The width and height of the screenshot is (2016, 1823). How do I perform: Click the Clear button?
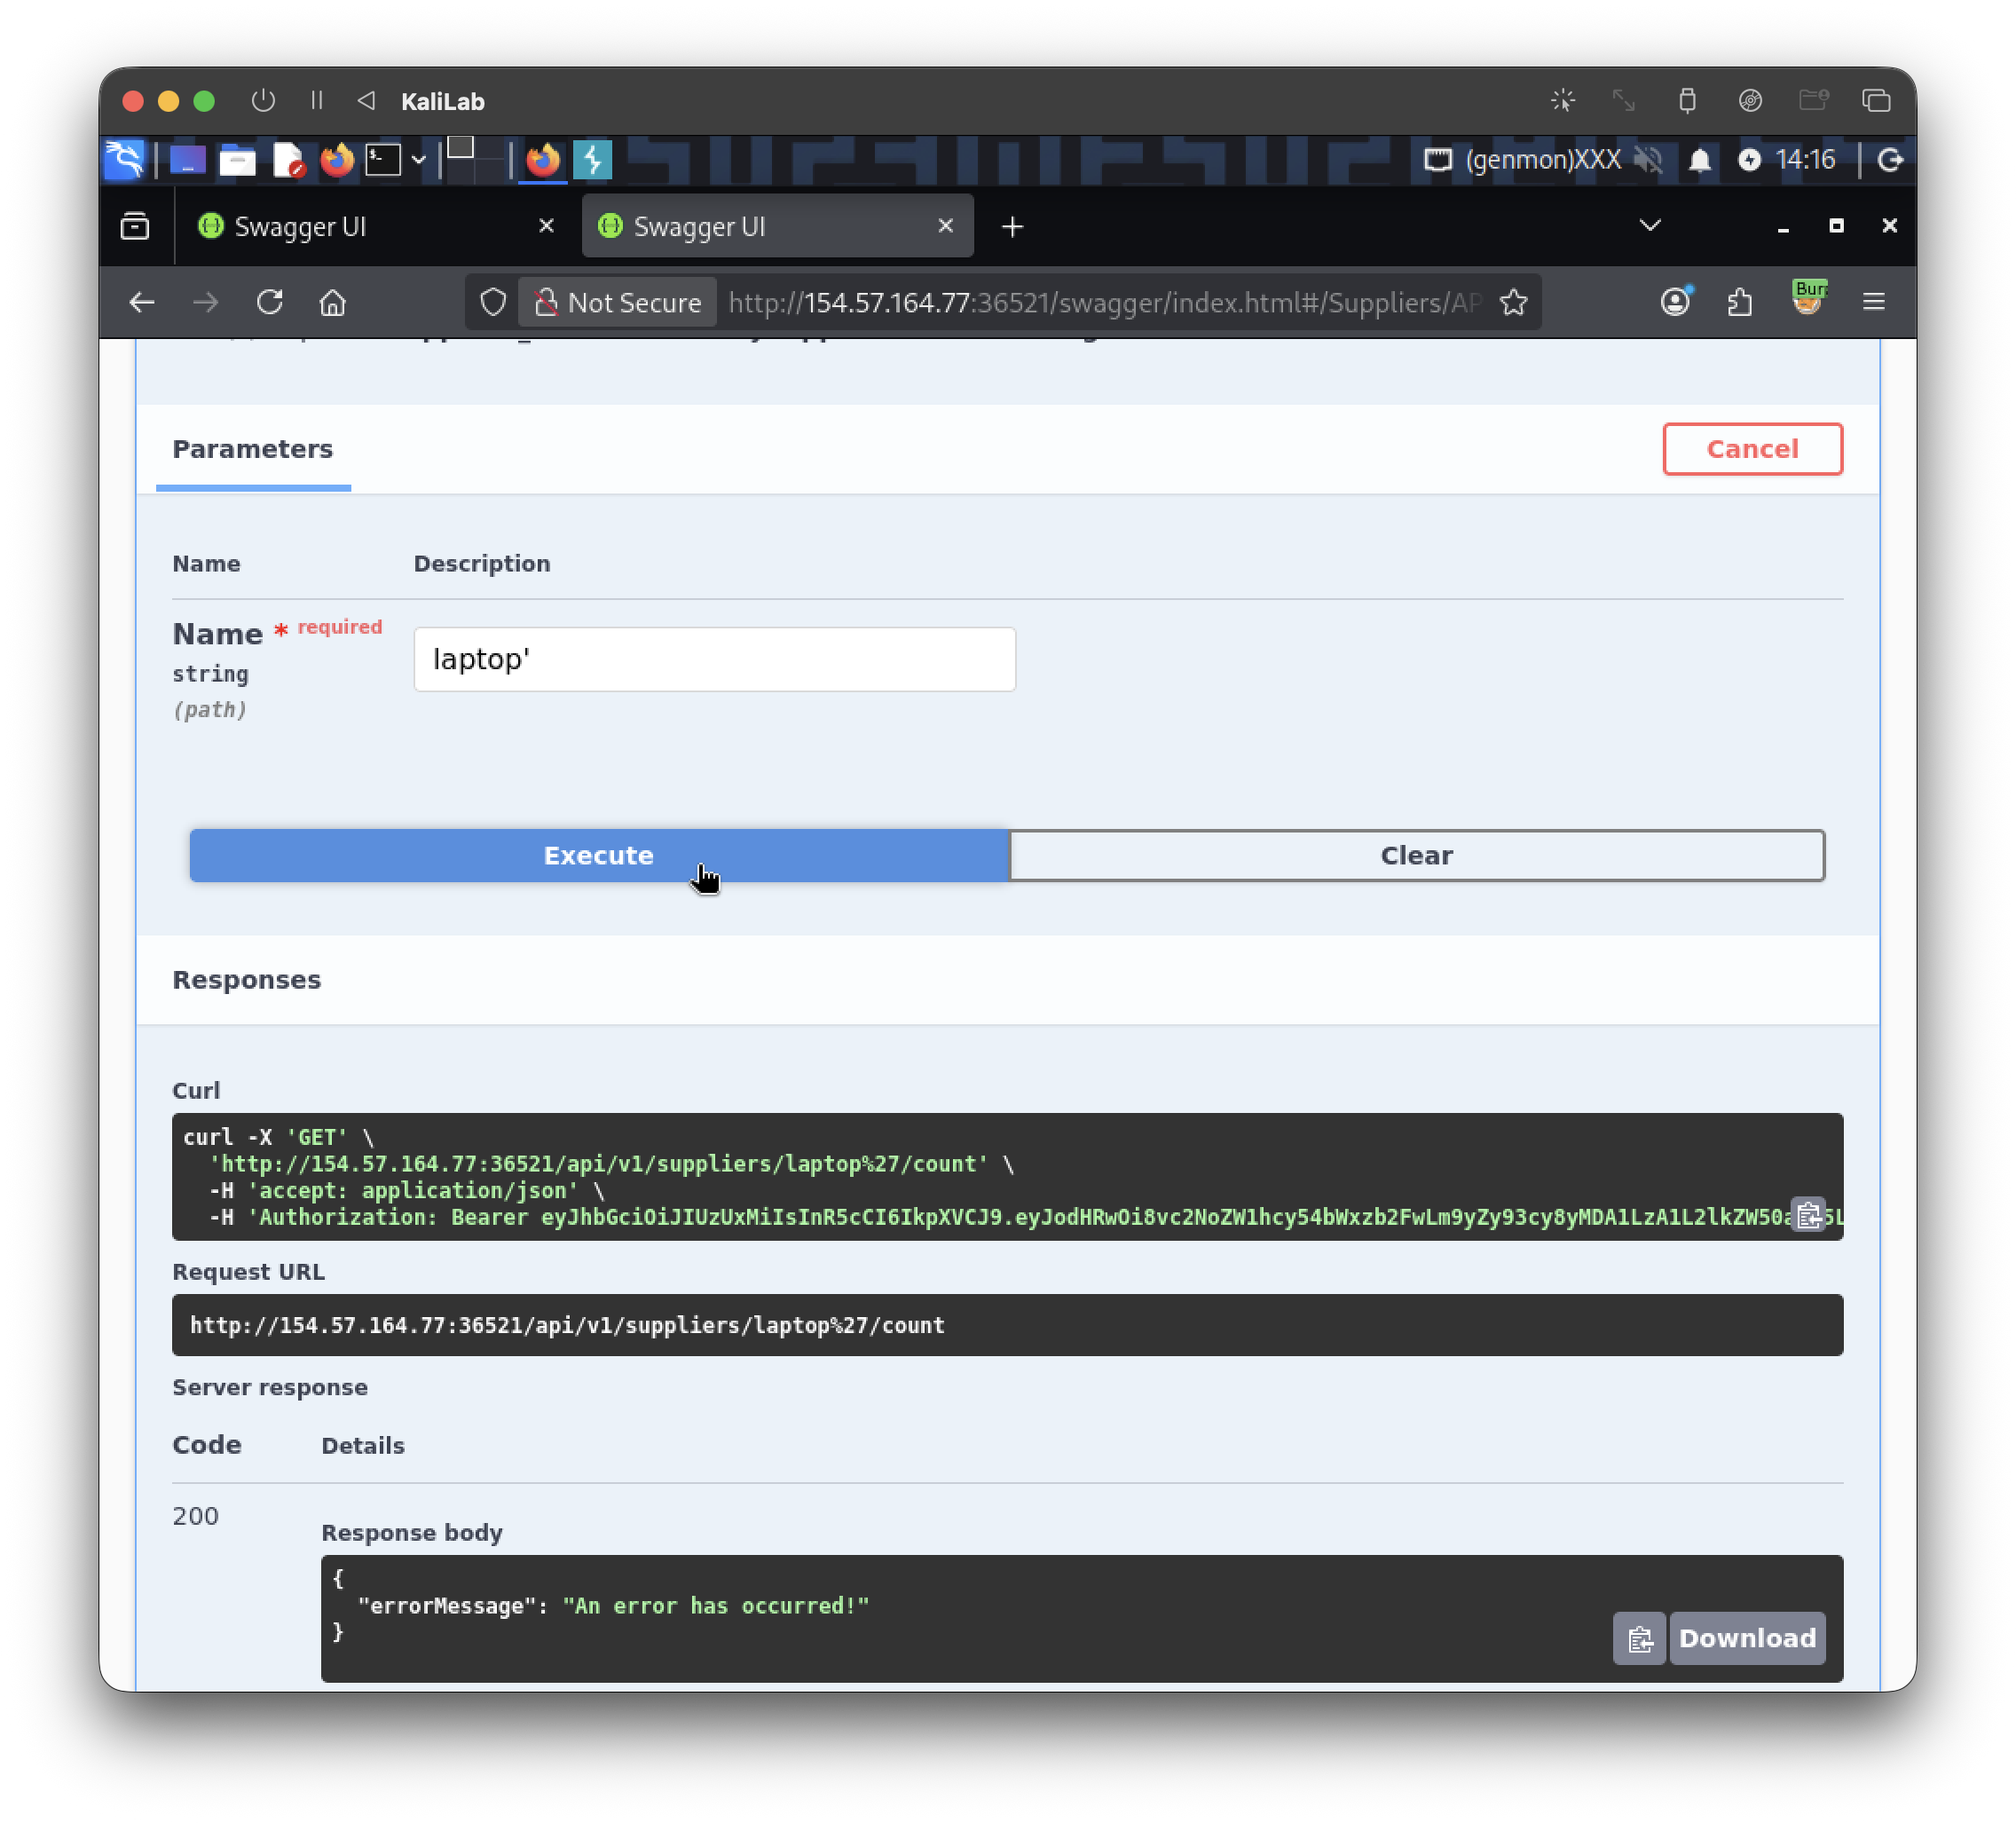pyautogui.click(x=1416, y=855)
